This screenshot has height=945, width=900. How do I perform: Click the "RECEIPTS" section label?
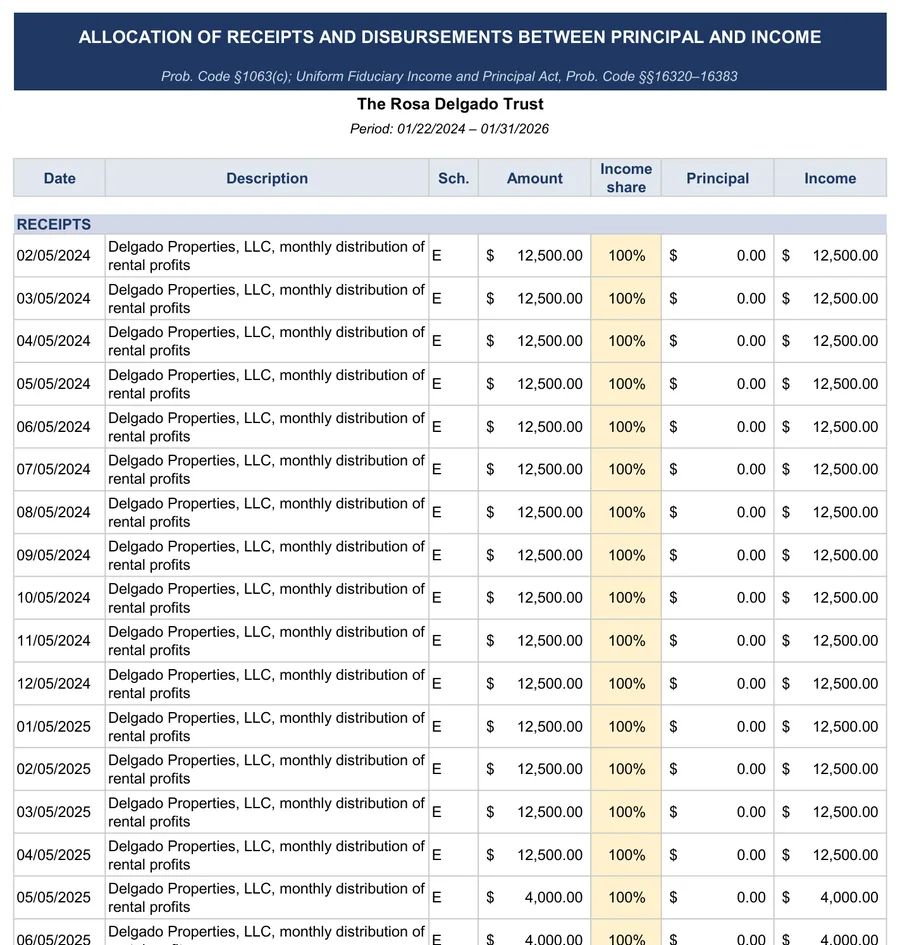pyautogui.click(x=54, y=224)
